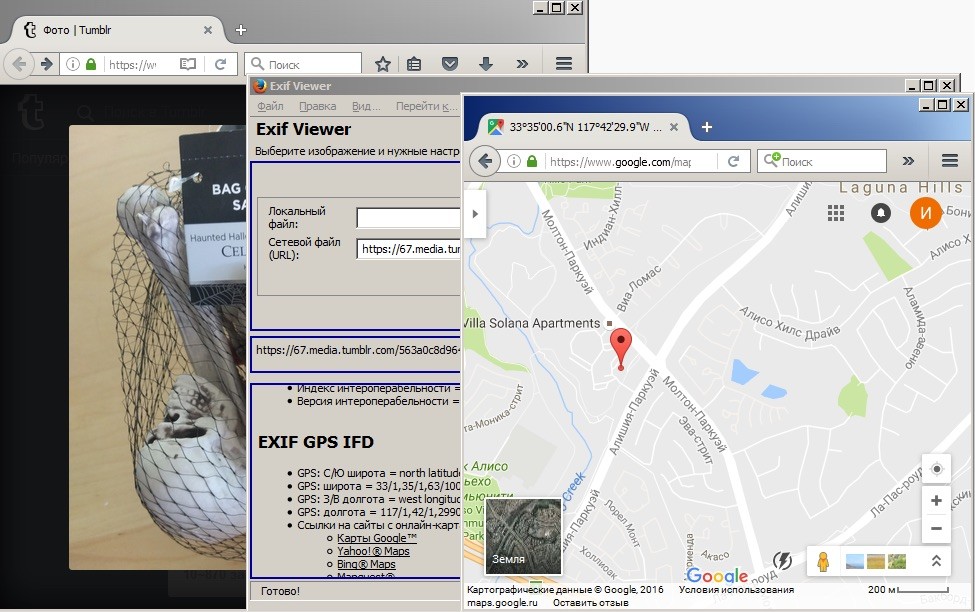Open the Google account avatar И
The width and height of the screenshot is (975, 612).
[926, 213]
